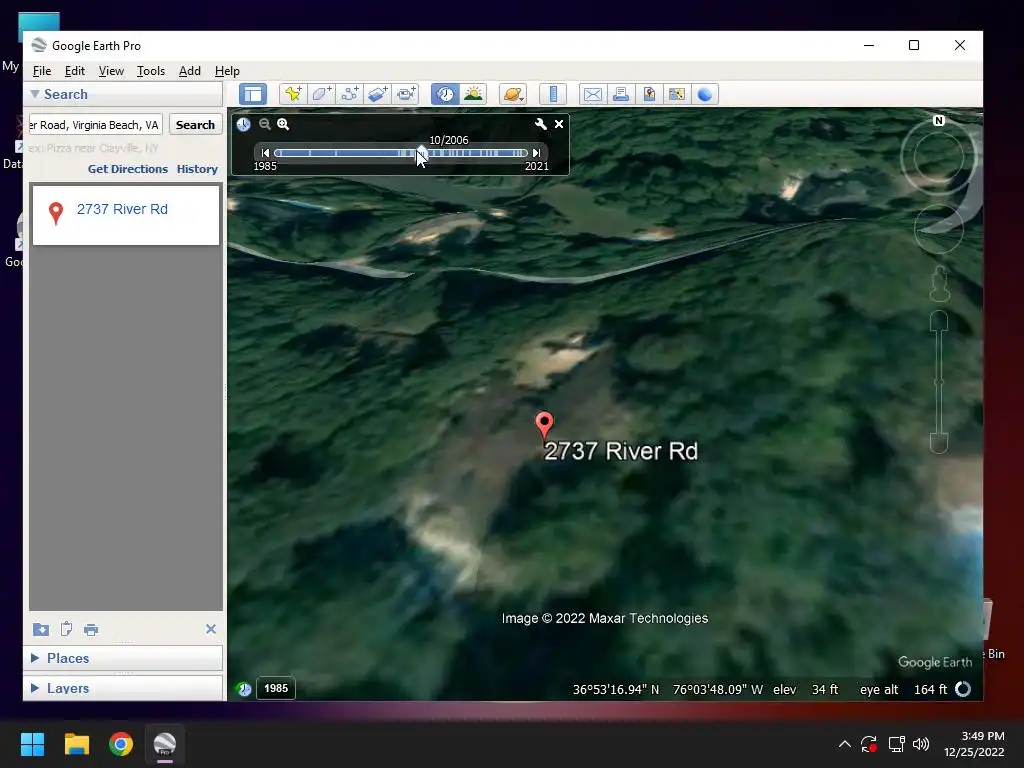This screenshot has height=768, width=1024.
Task: Click the search address input field
Action: pyautogui.click(x=95, y=125)
